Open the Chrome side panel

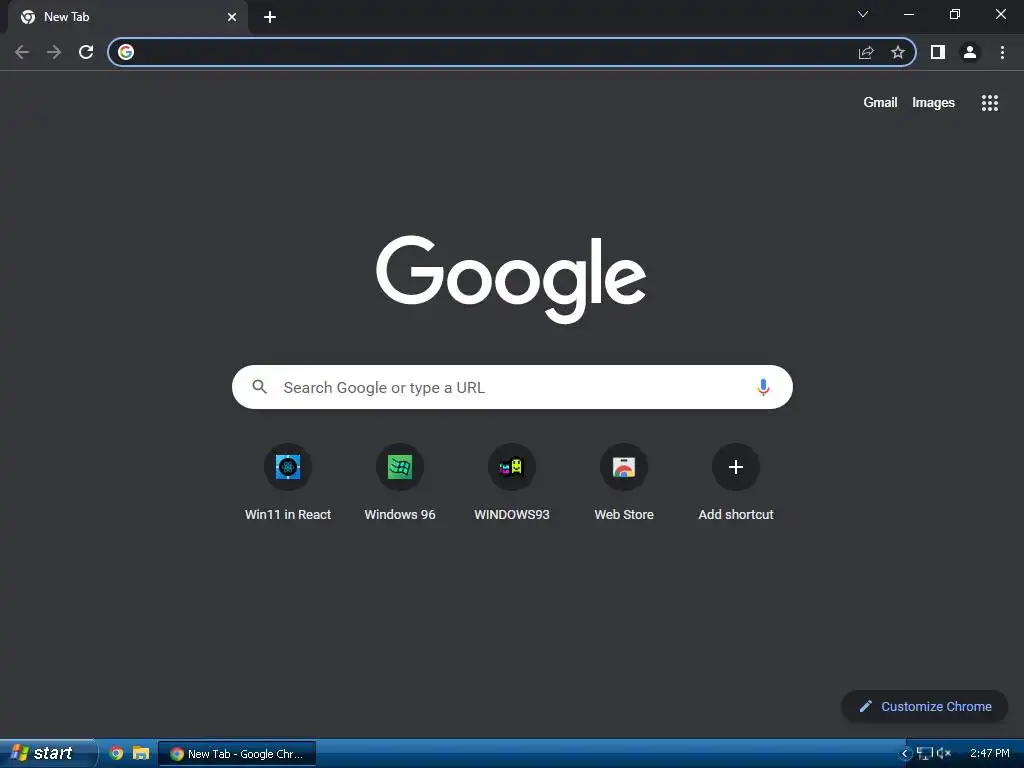pos(938,52)
